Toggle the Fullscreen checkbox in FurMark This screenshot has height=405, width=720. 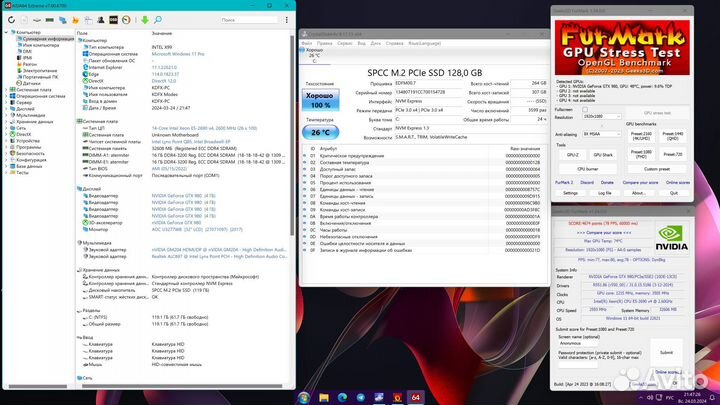click(x=585, y=110)
